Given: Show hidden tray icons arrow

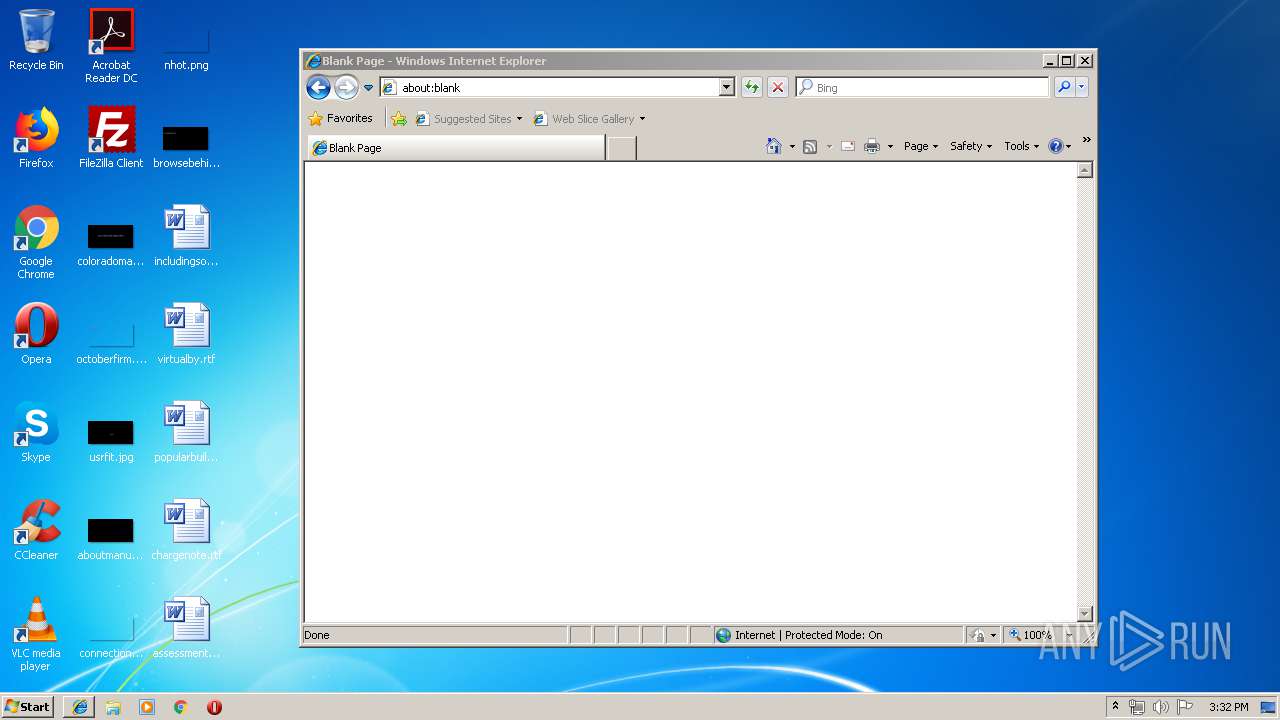Looking at the screenshot, I should click(1116, 706).
